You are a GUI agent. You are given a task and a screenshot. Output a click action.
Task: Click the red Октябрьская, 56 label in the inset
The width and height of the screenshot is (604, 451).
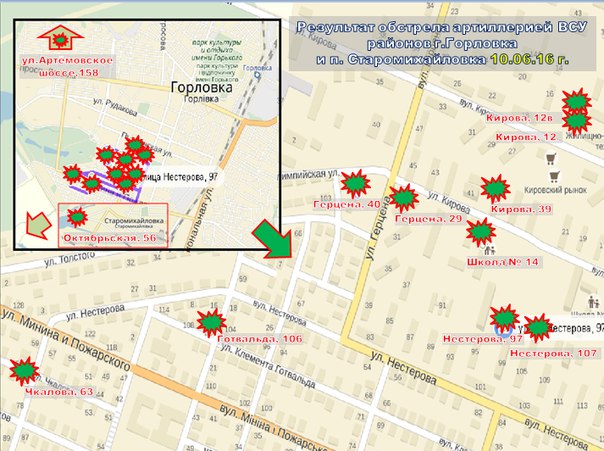tap(110, 238)
